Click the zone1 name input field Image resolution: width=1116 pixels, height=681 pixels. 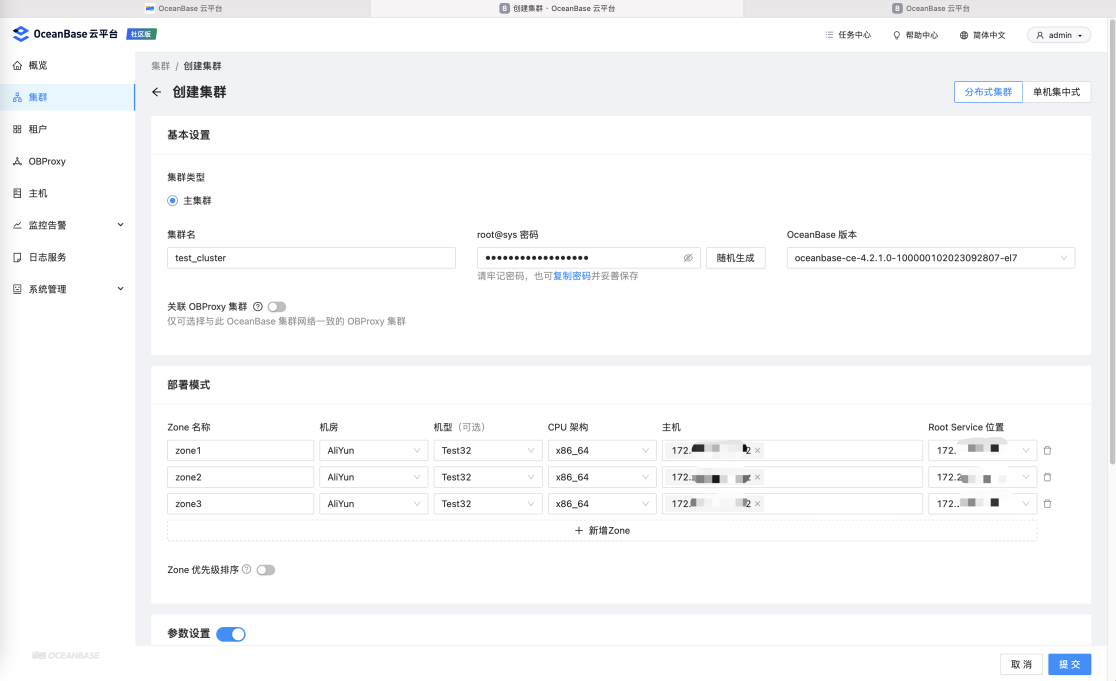[x=241, y=450]
